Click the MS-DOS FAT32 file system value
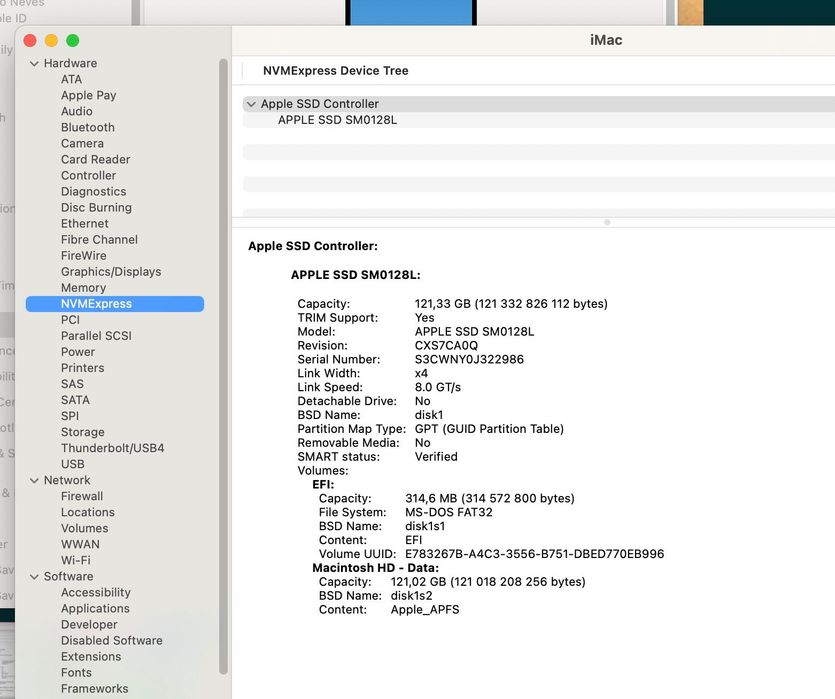This screenshot has height=699, width=835. tap(449, 512)
